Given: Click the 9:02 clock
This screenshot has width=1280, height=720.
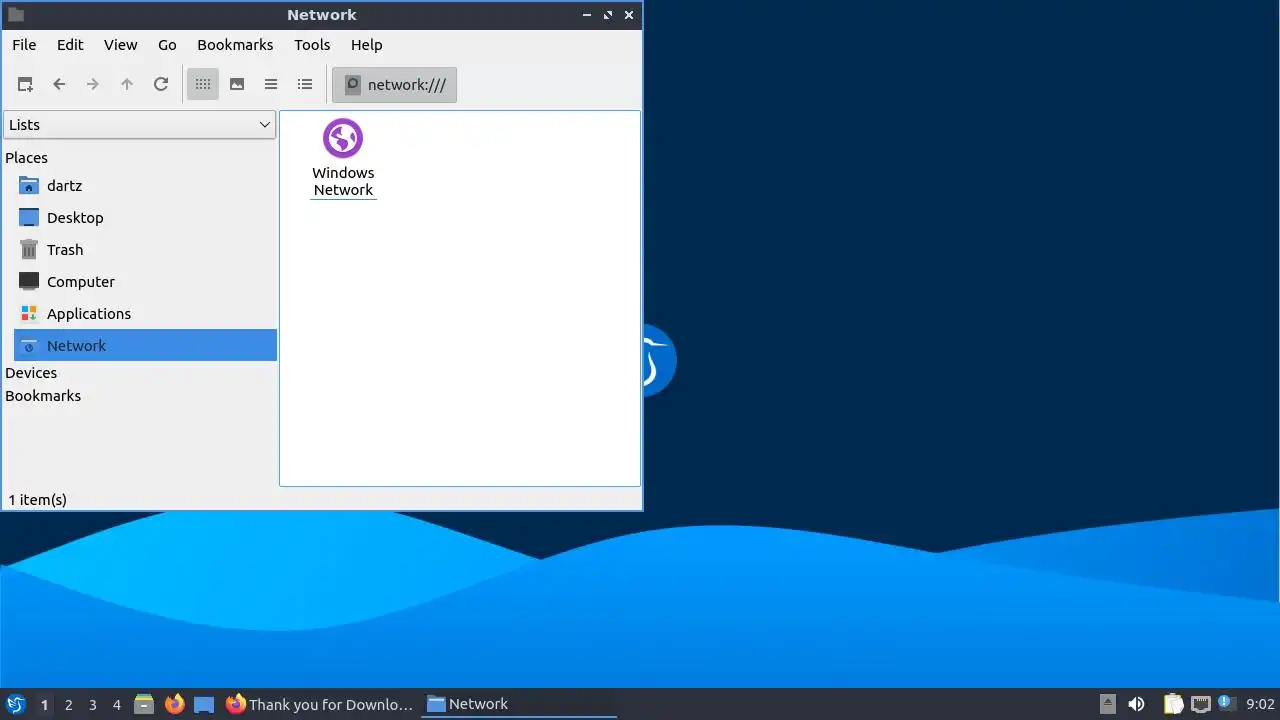Looking at the screenshot, I should (1260, 704).
